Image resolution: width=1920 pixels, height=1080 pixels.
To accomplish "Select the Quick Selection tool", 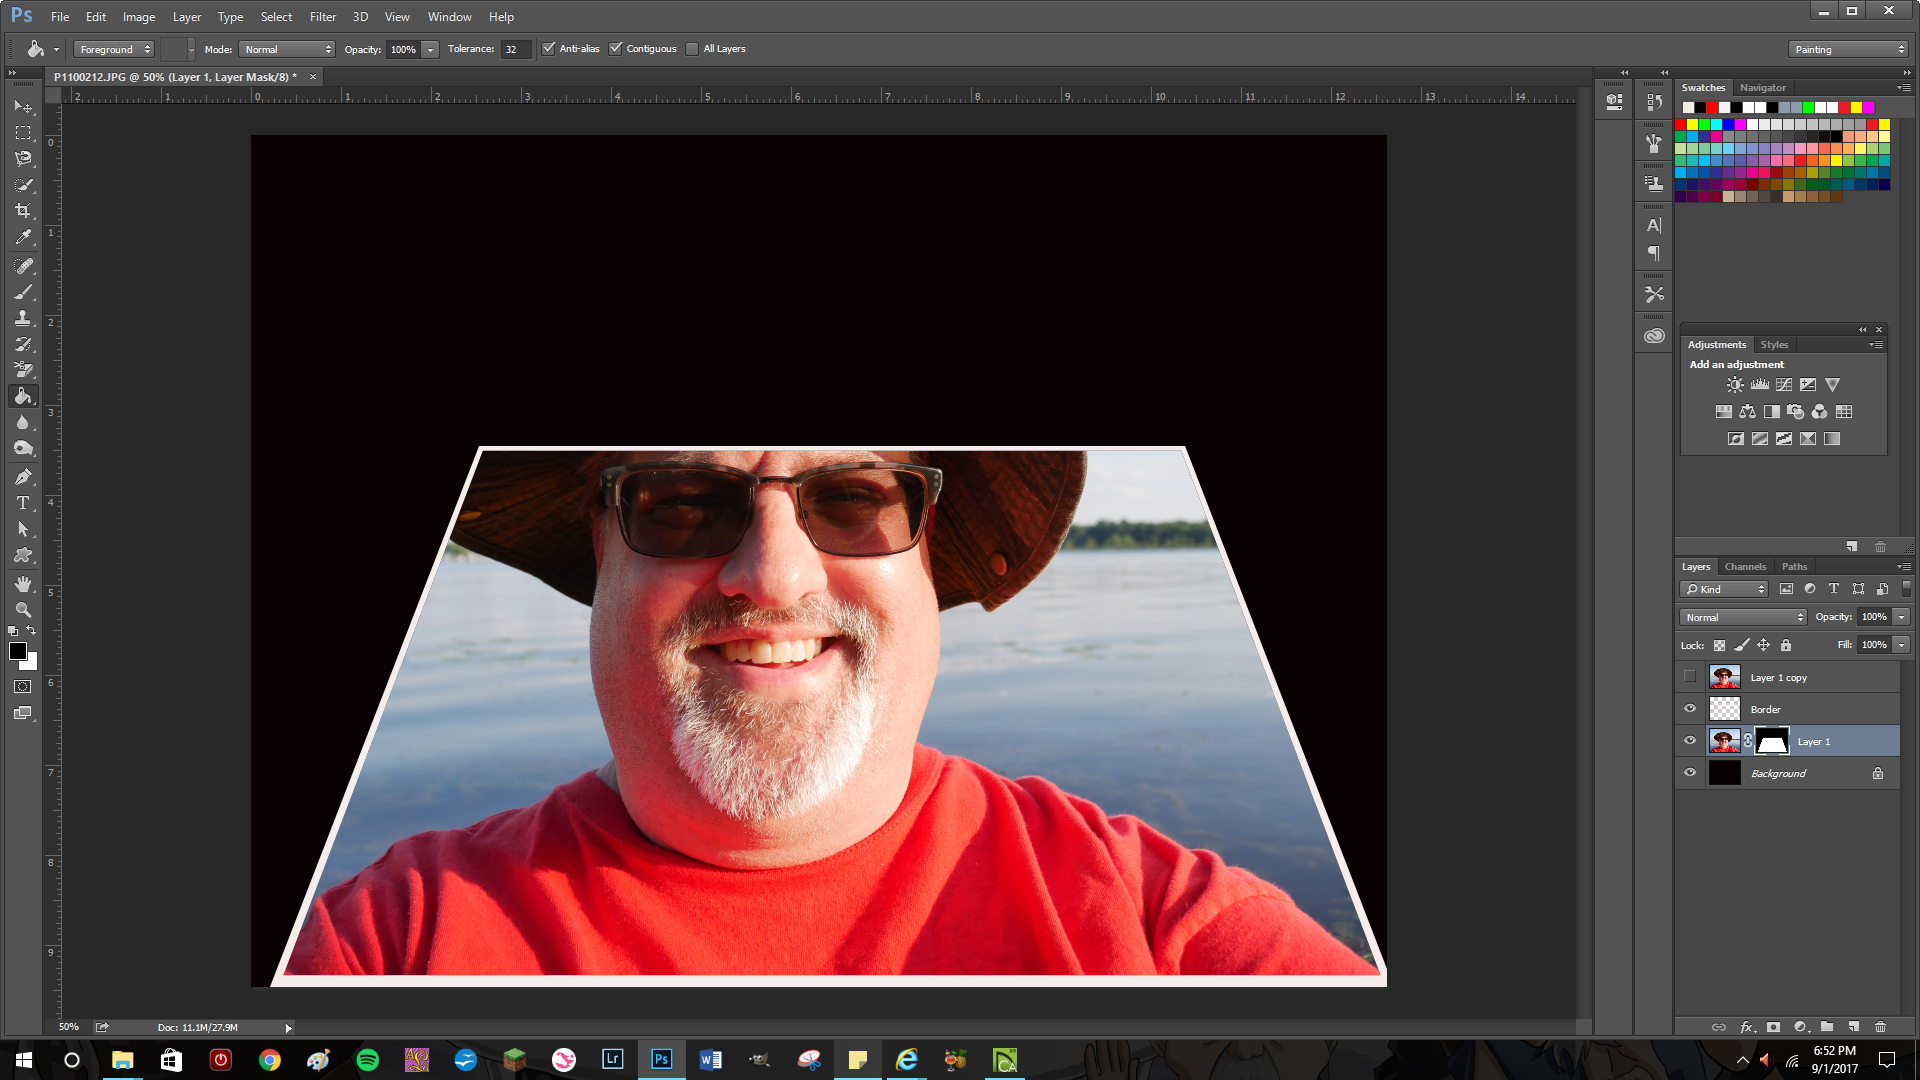I will (x=23, y=184).
